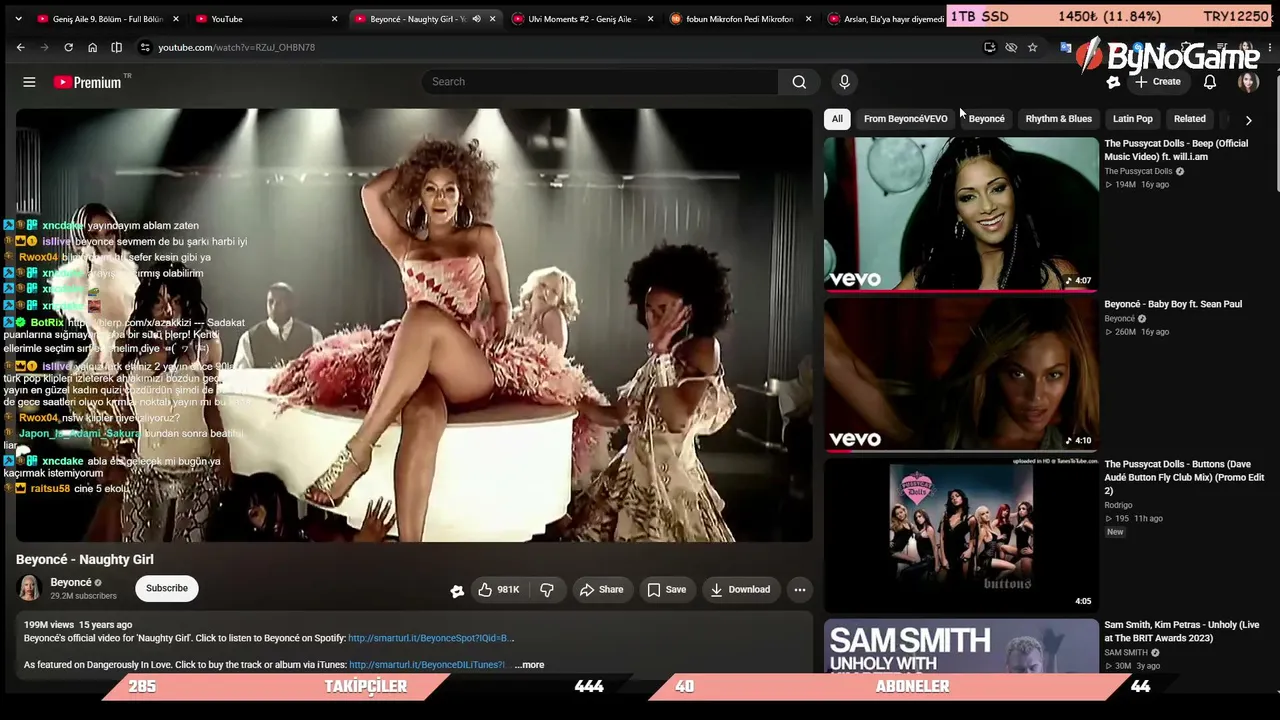The image size is (1280, 720).
Task: Start voice search with the microphone
Action: pyautogui.click(x=844, y=82)
